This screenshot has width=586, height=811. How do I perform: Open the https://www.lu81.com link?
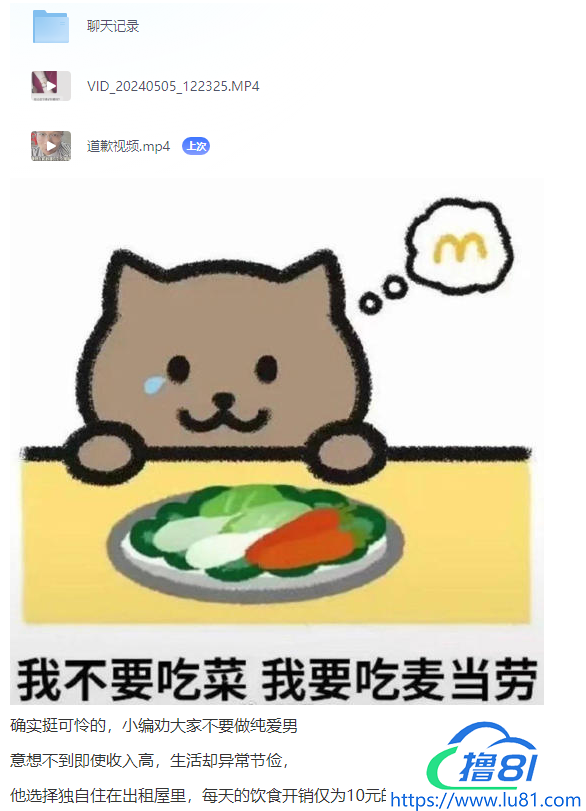pyautogui.click(x=486, y=800)
